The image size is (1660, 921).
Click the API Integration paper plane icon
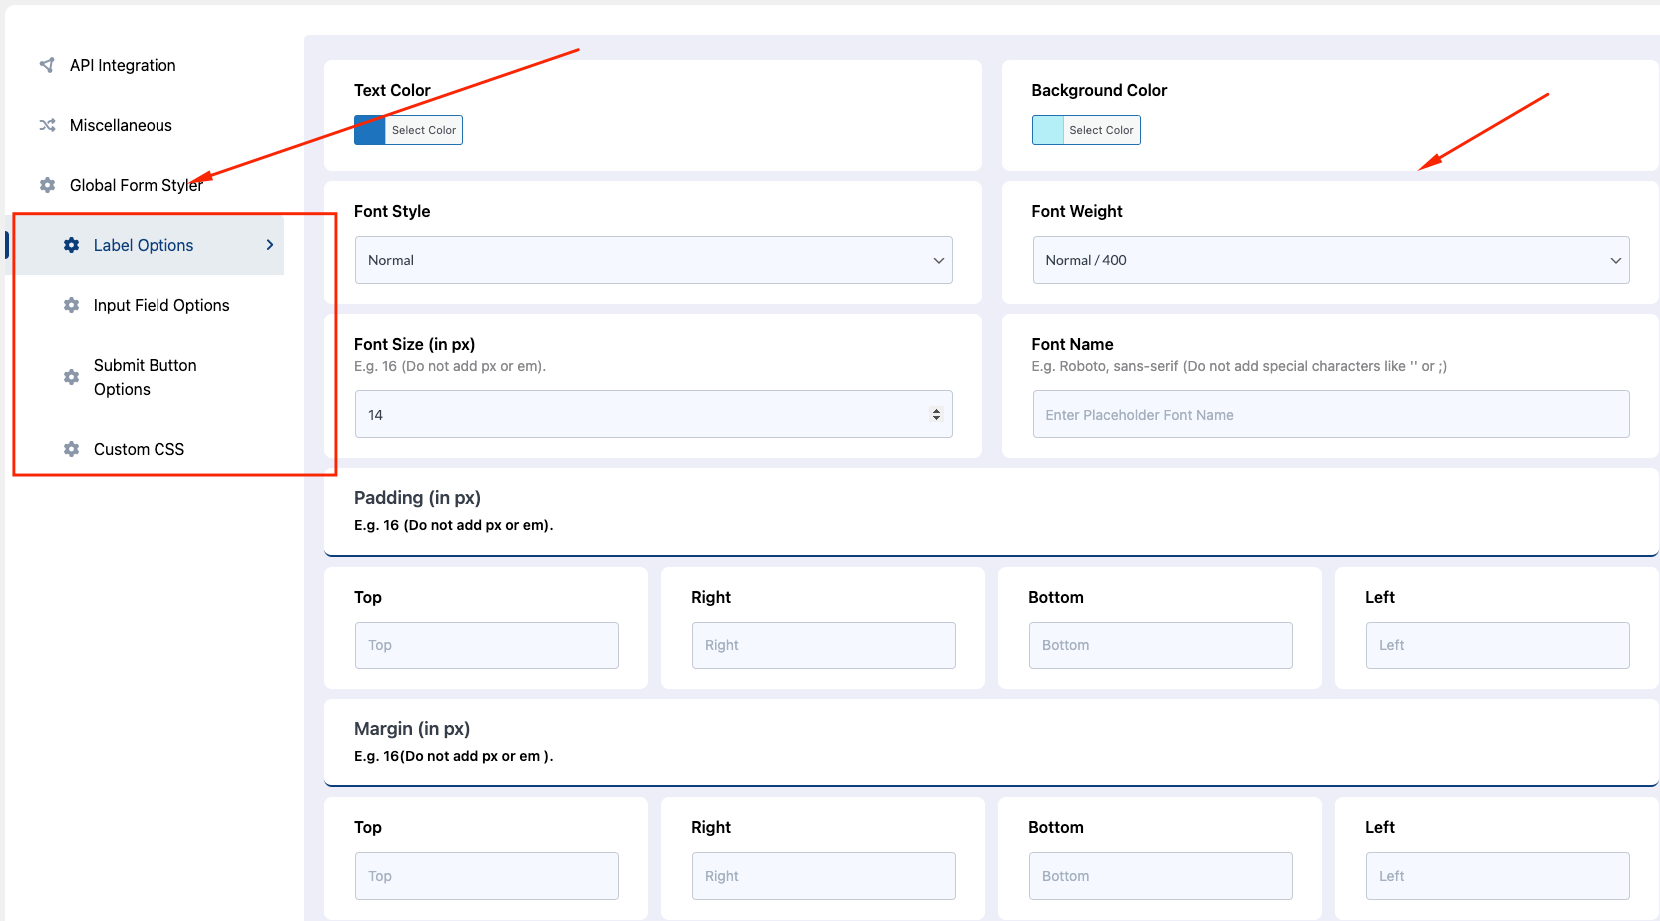[47, 64]
